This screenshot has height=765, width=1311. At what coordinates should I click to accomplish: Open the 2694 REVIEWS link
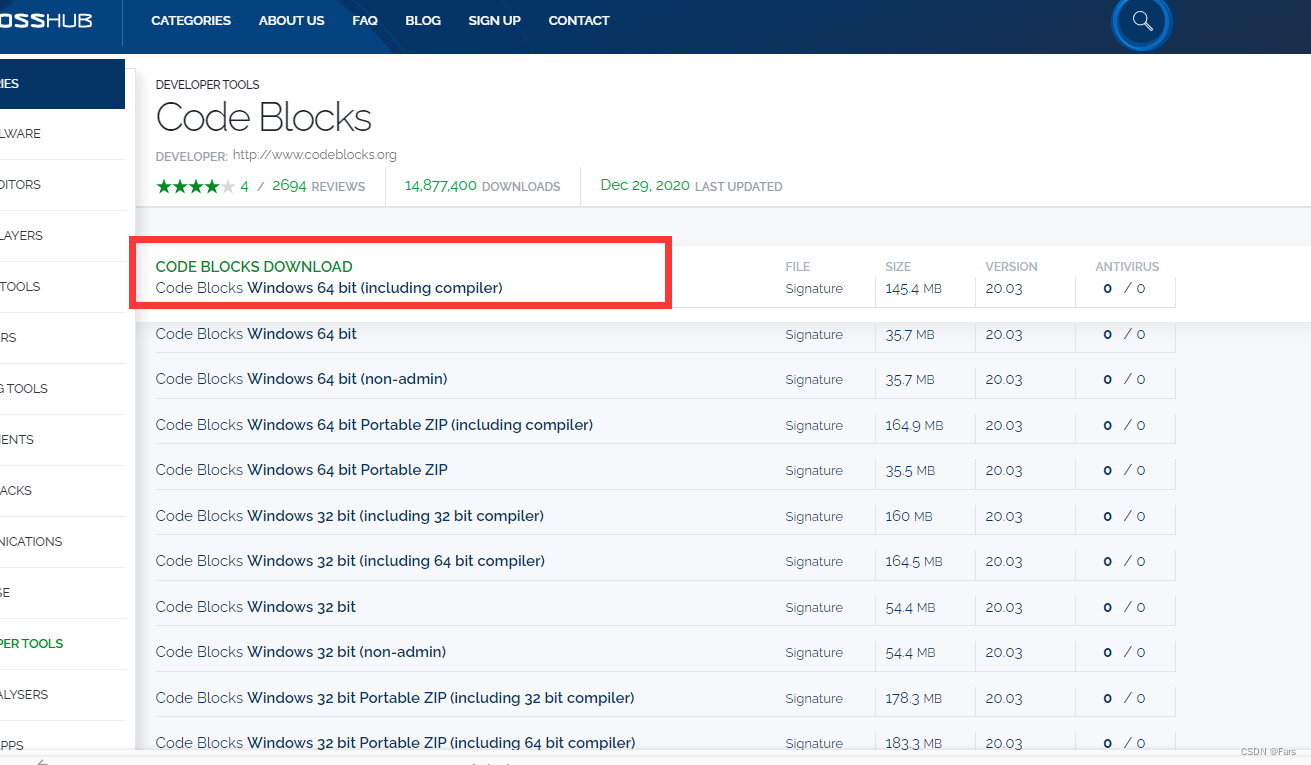318,186
